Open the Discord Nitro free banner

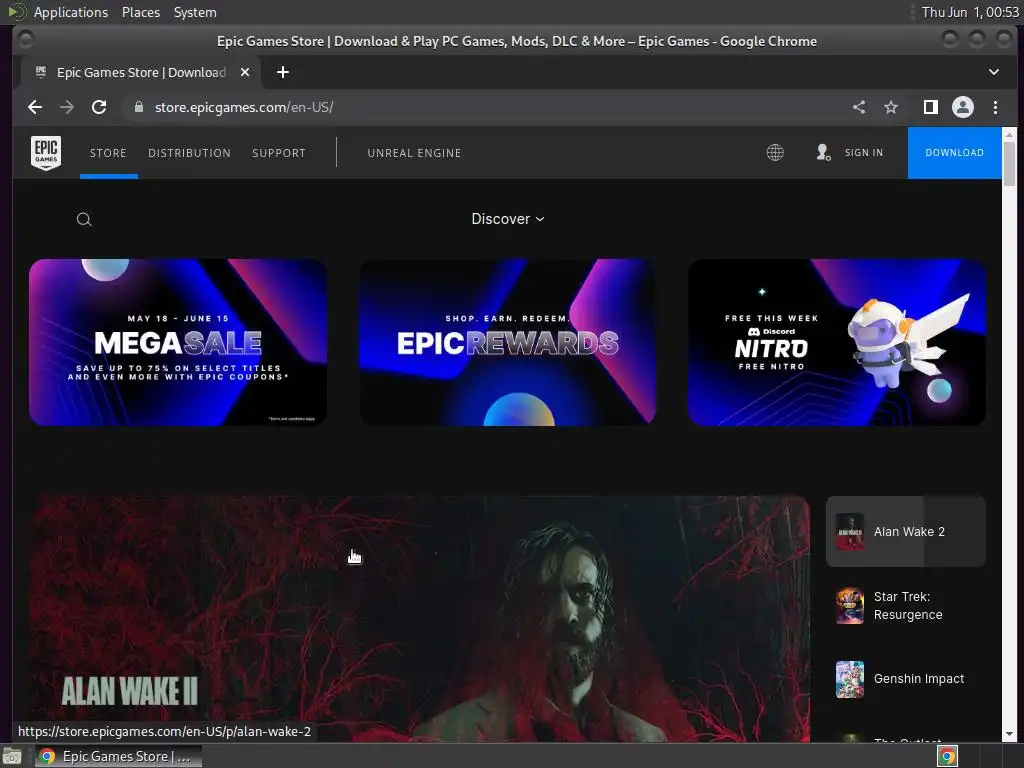pos(837,343)
